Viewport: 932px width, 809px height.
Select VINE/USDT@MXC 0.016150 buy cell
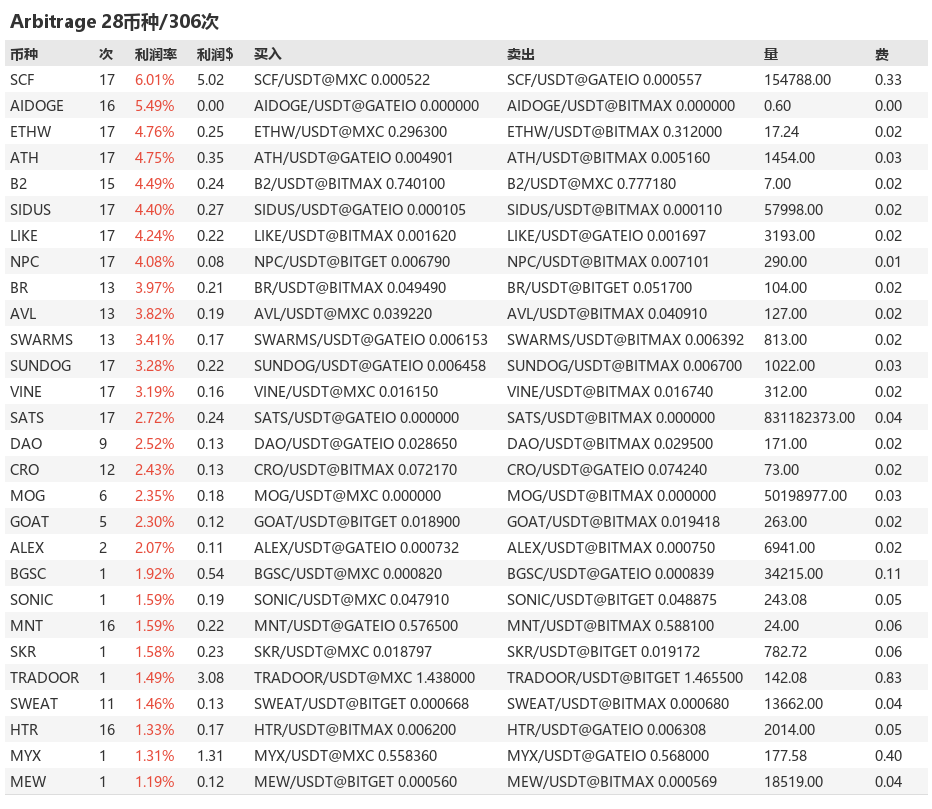click(346, 392)
